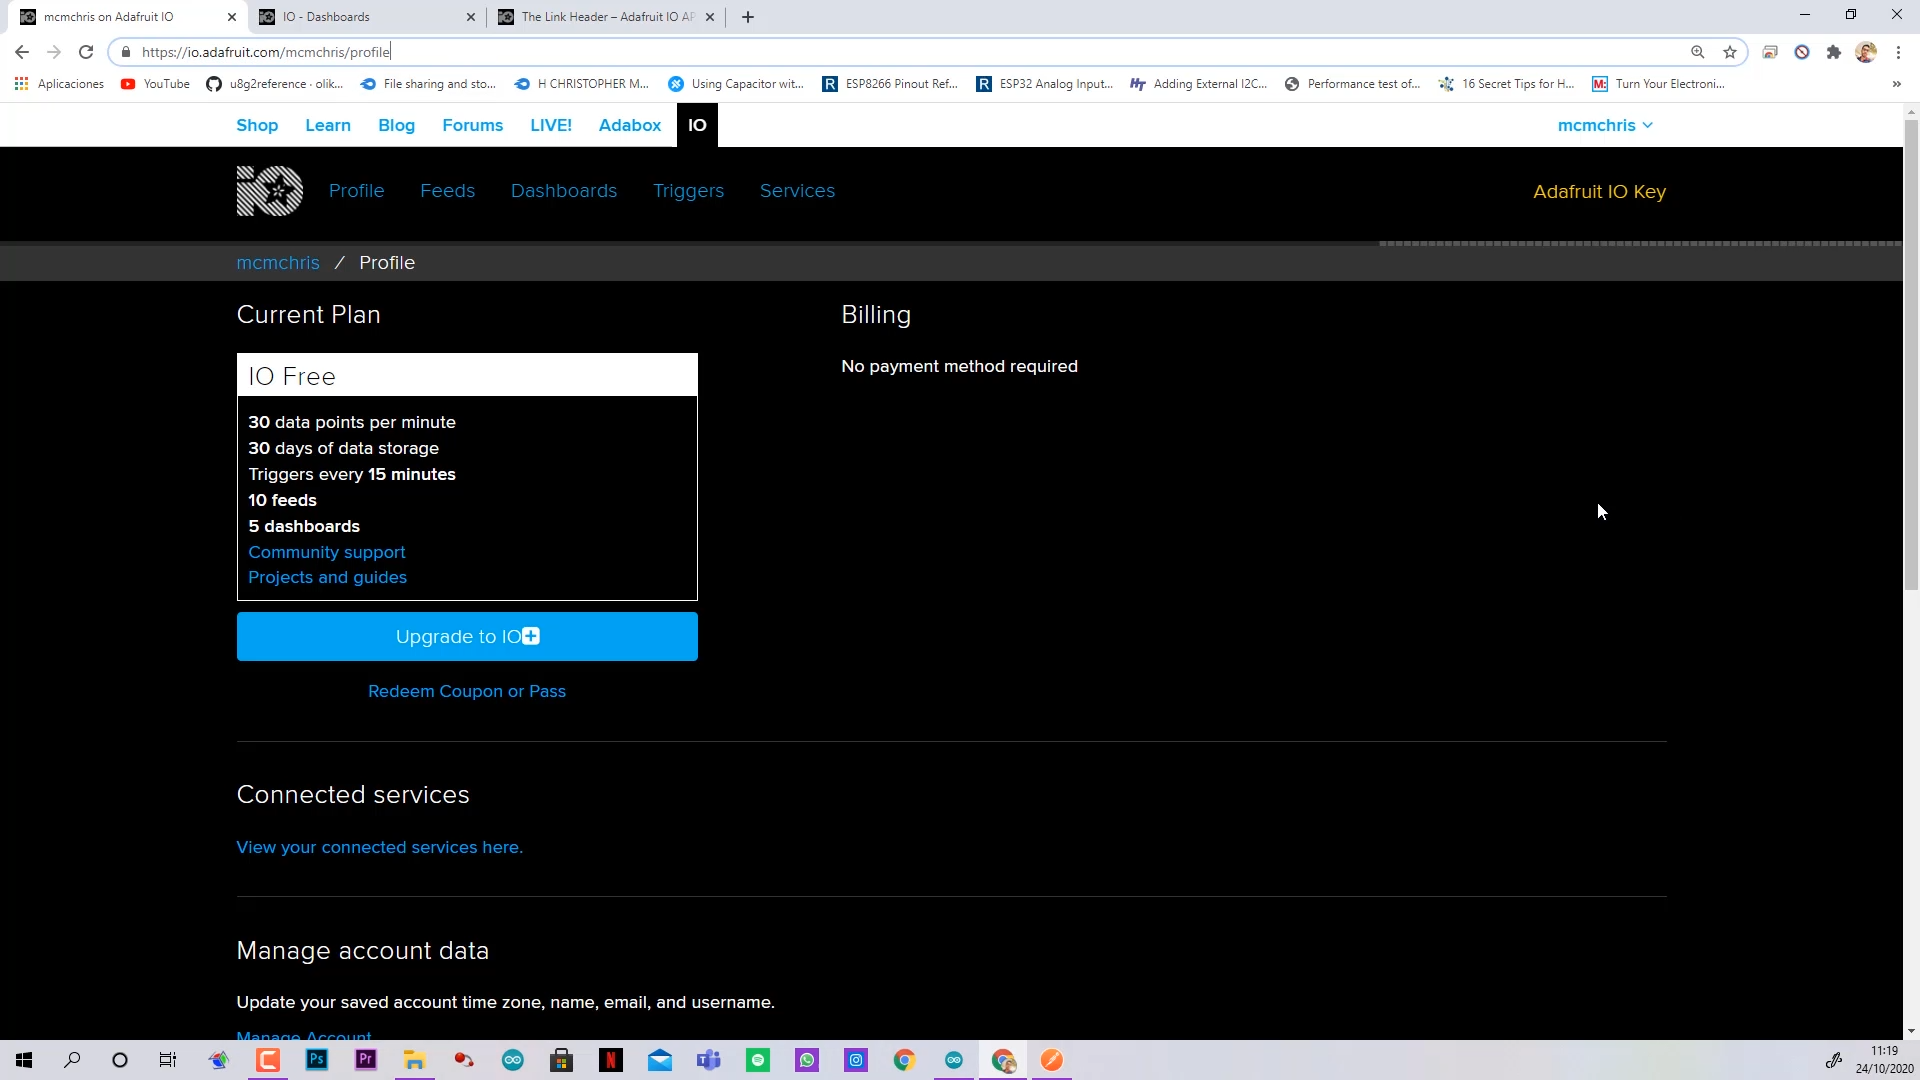Click the mcmchris breadcrumb link

[278, 263]
